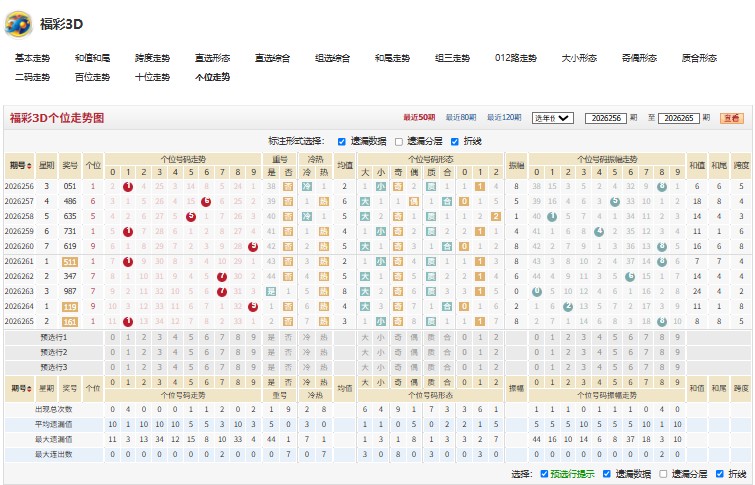
Task: Select 小 in 预选行3
Action: tap(381, 367)
